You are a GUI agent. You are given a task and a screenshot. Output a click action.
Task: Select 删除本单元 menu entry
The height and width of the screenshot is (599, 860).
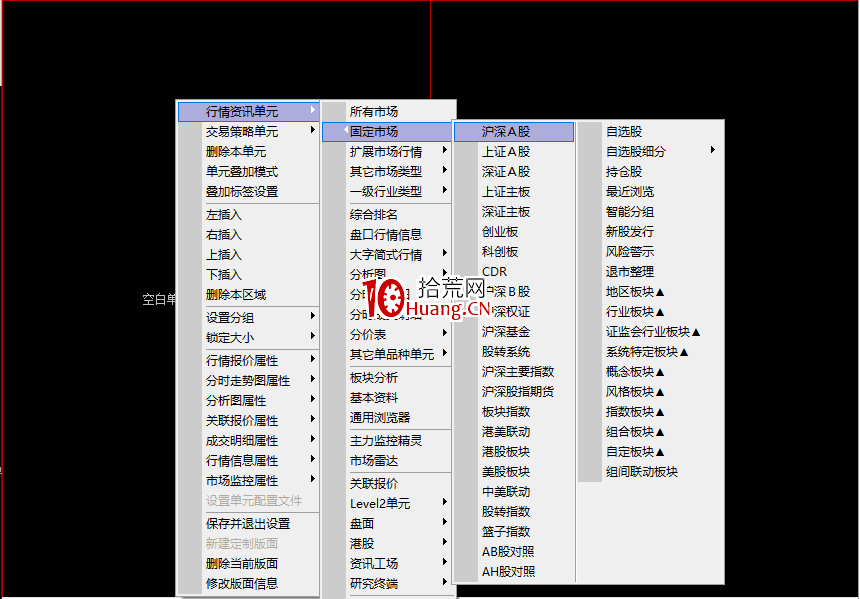click(248, 151)
